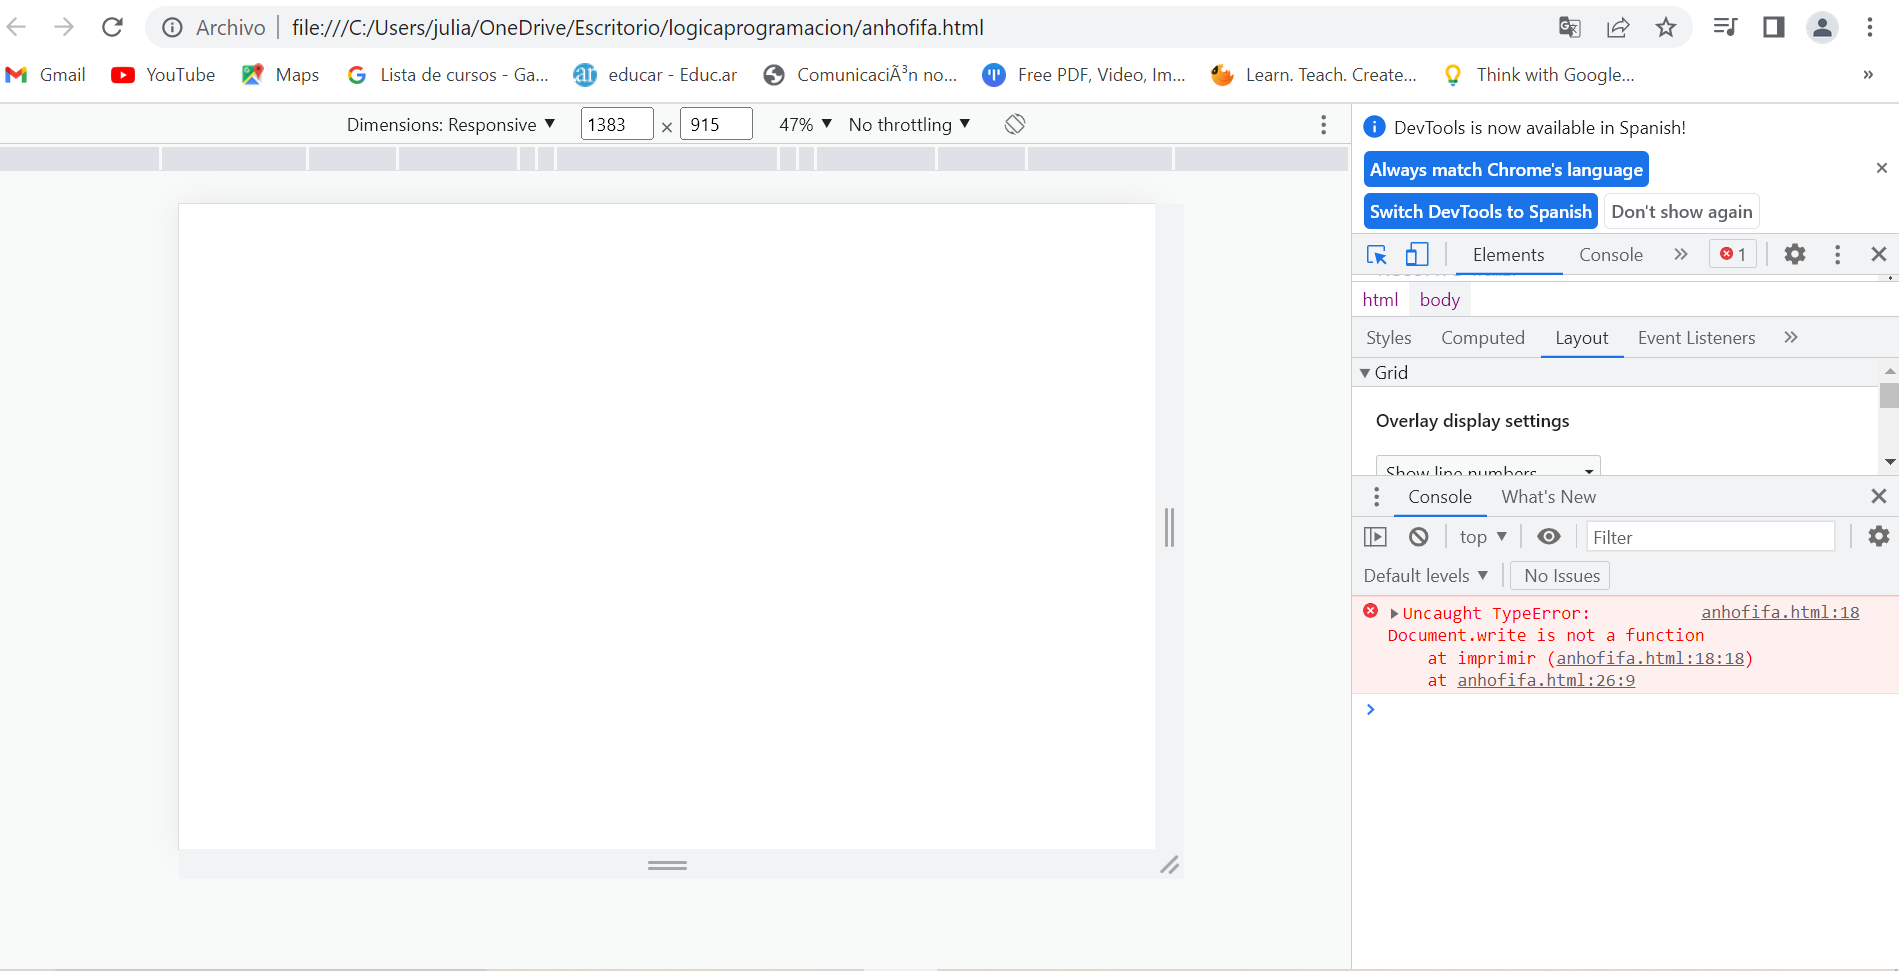The image size is (1899, 971).
Task: Dismiss the DevTools language notification
Action: coord(1881,168)
